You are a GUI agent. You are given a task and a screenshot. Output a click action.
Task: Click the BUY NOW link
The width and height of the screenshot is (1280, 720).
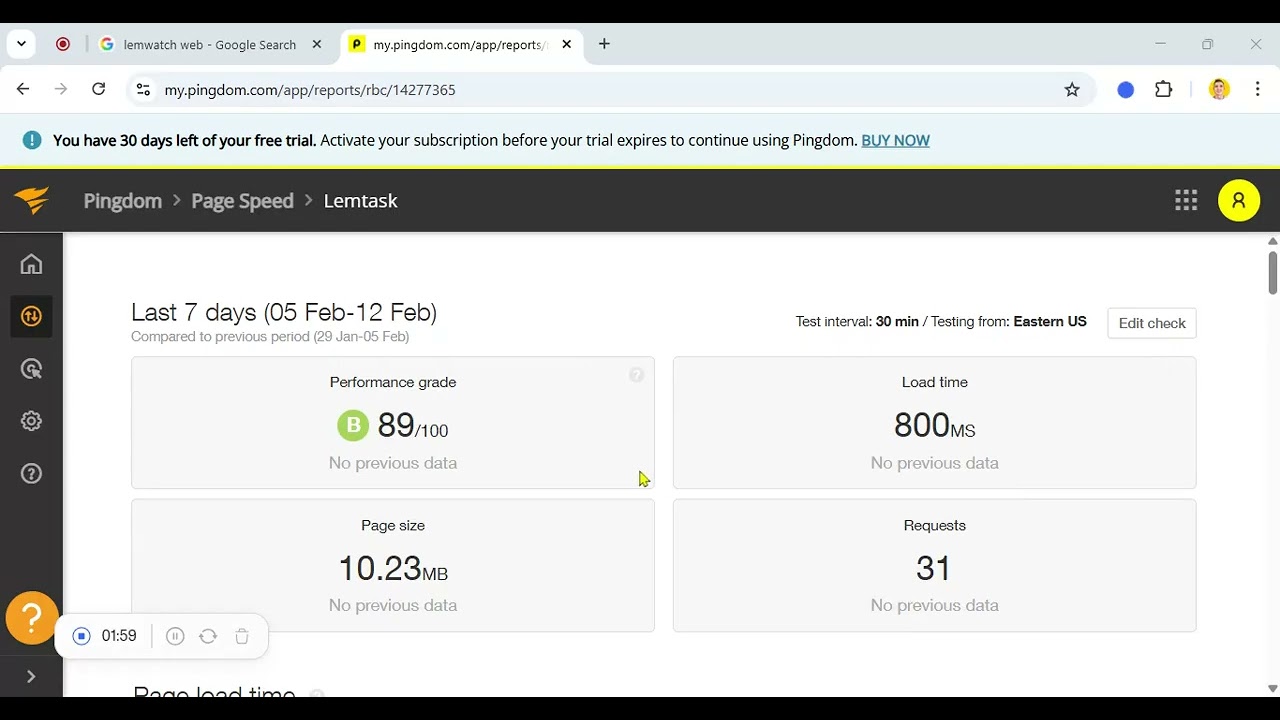[895, 140]
